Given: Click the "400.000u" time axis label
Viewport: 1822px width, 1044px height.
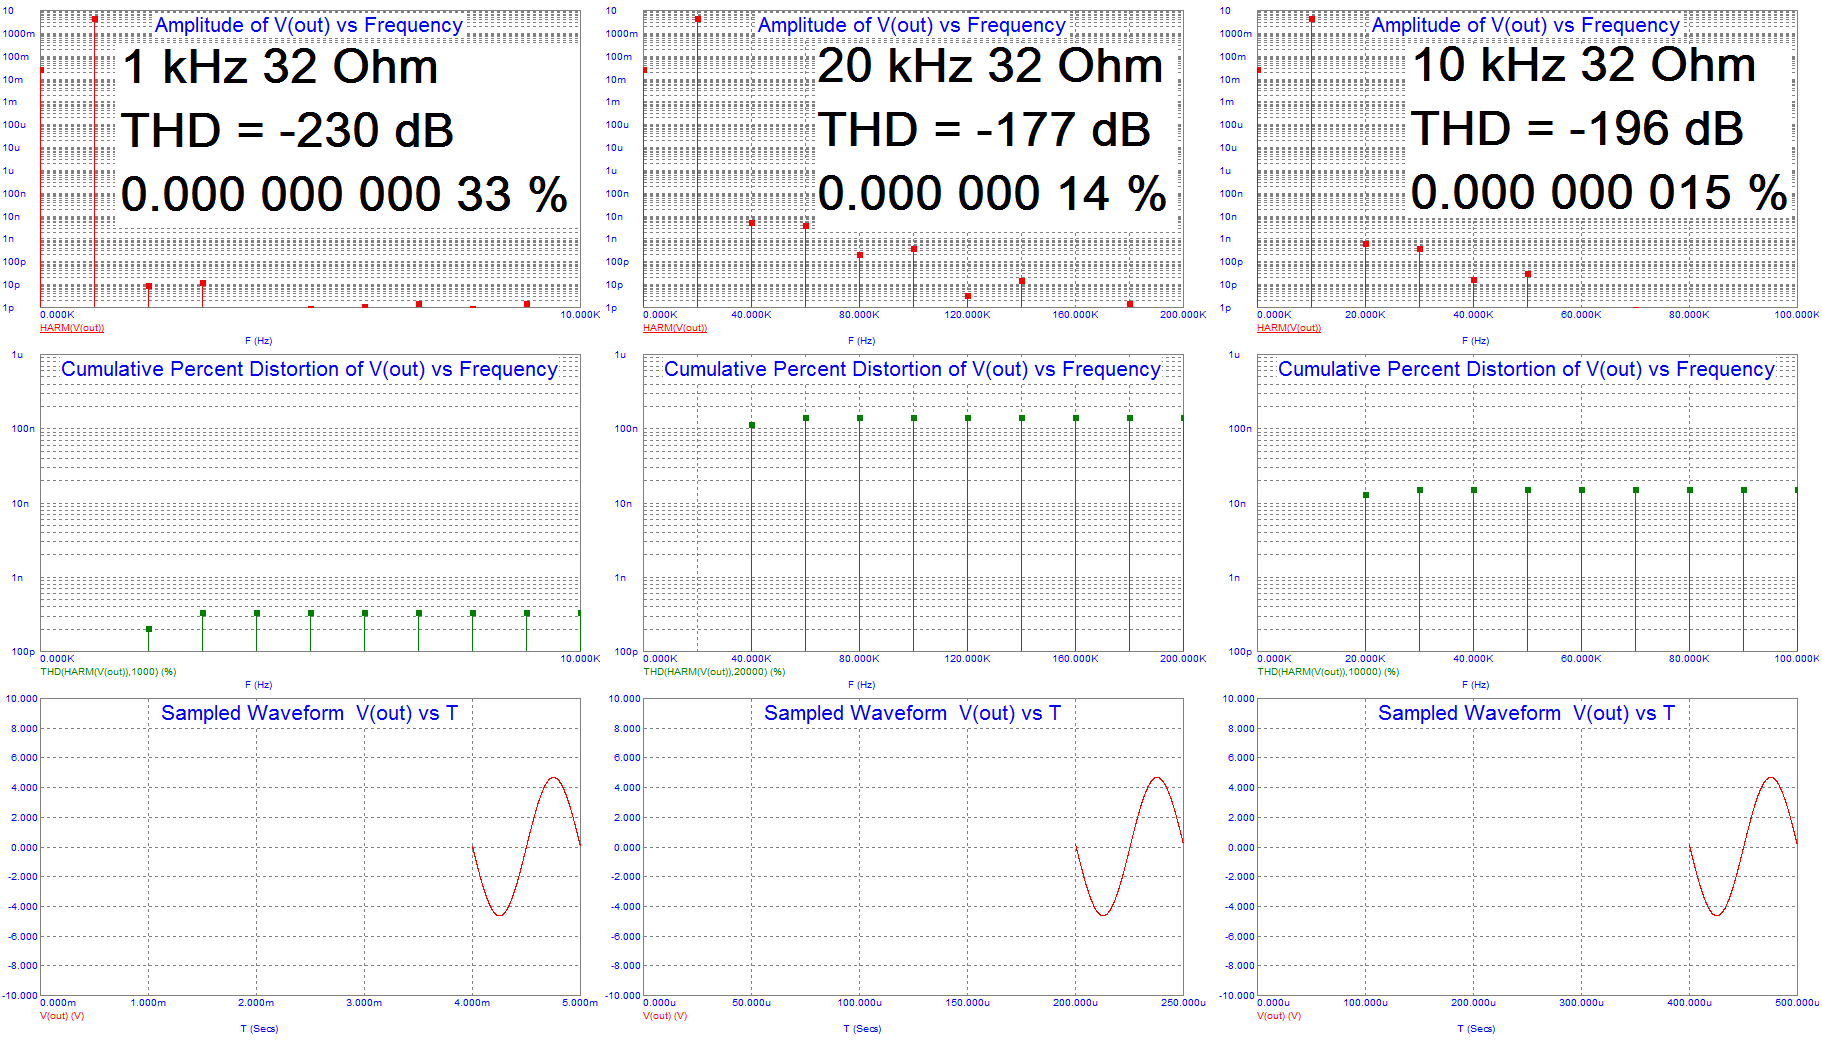Looking at the screenshot, I should tap(1689, 1003).
